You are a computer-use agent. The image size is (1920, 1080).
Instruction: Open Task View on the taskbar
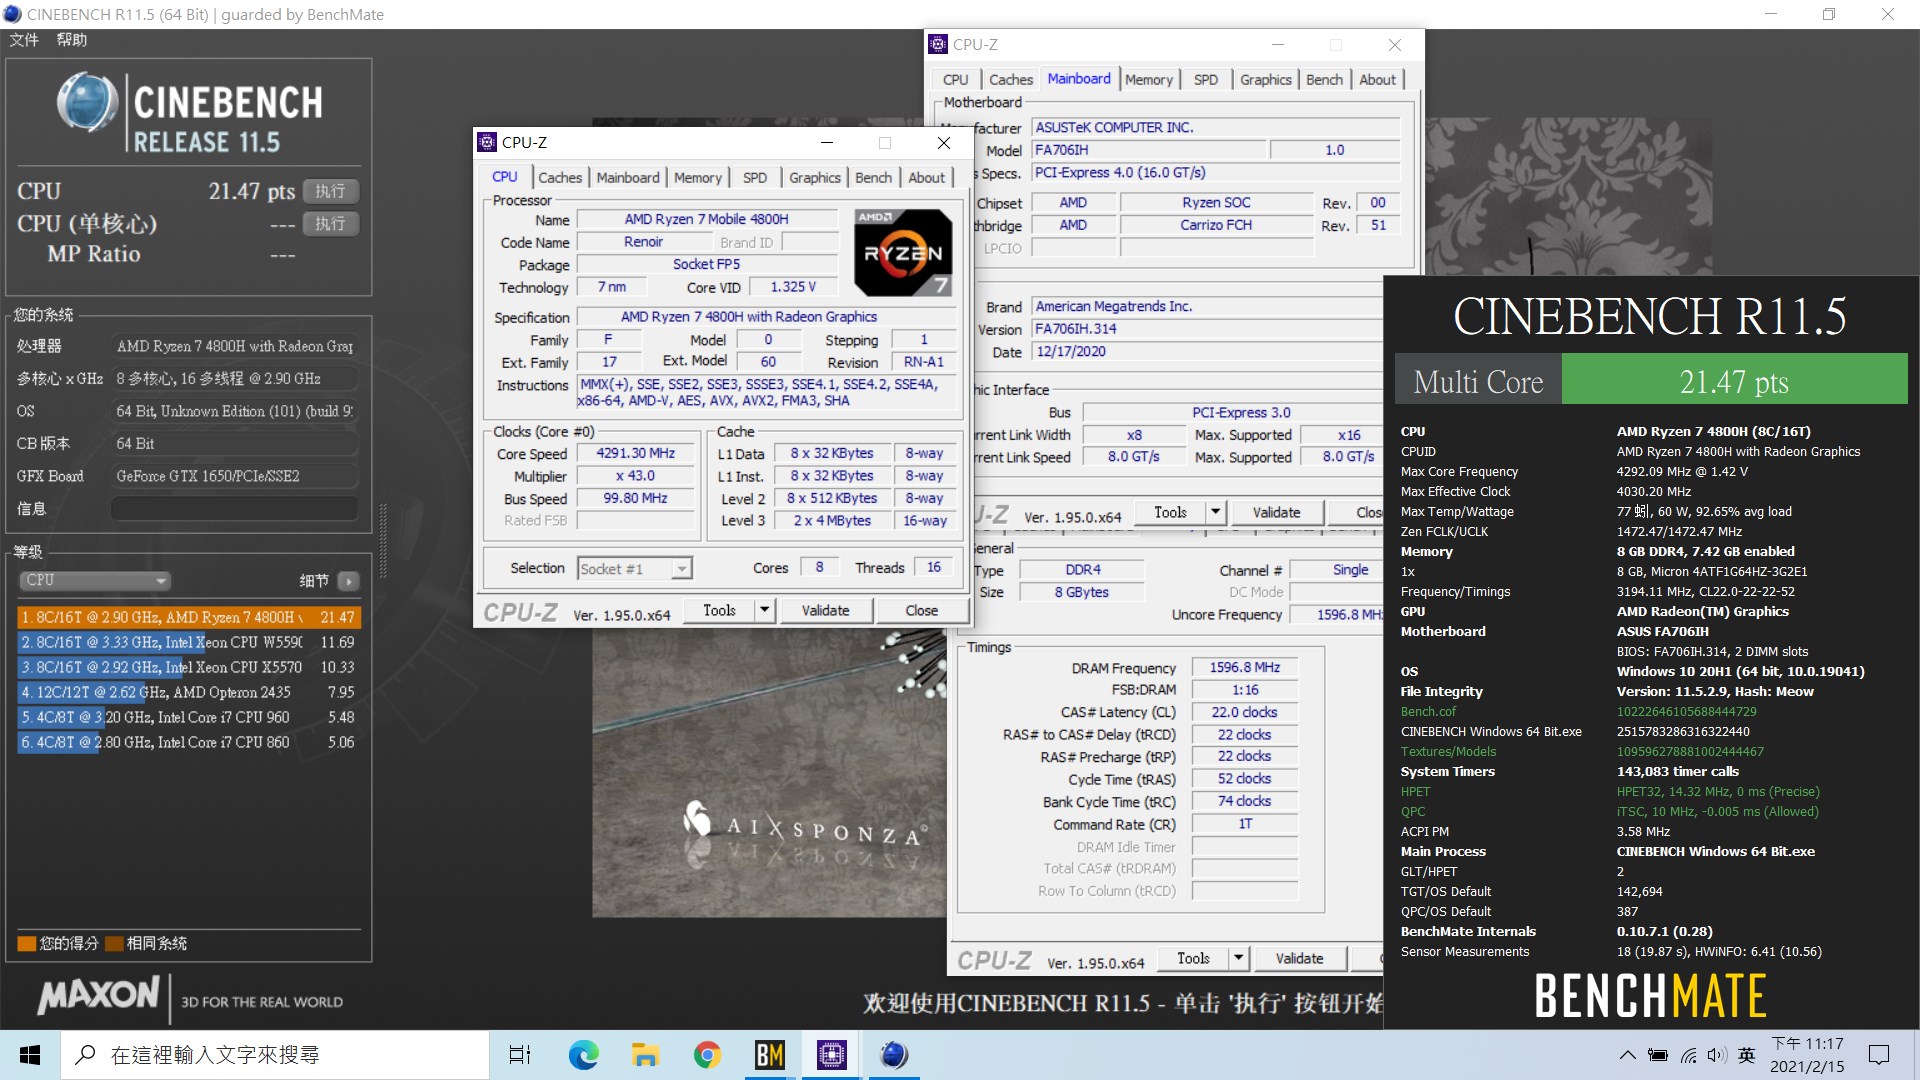click(520, 1055)
